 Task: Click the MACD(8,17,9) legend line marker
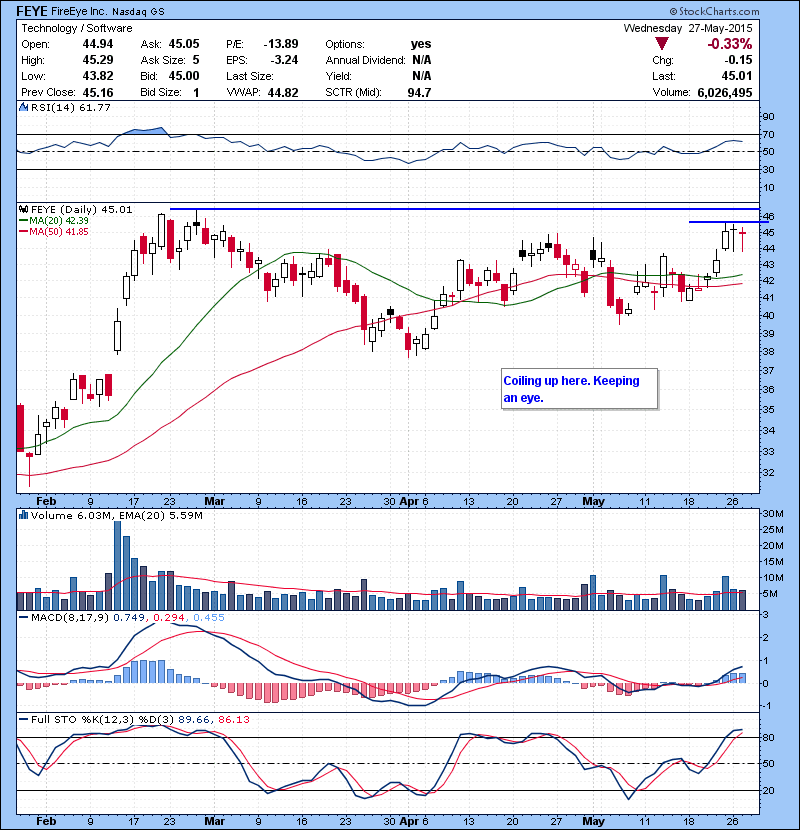23,617
